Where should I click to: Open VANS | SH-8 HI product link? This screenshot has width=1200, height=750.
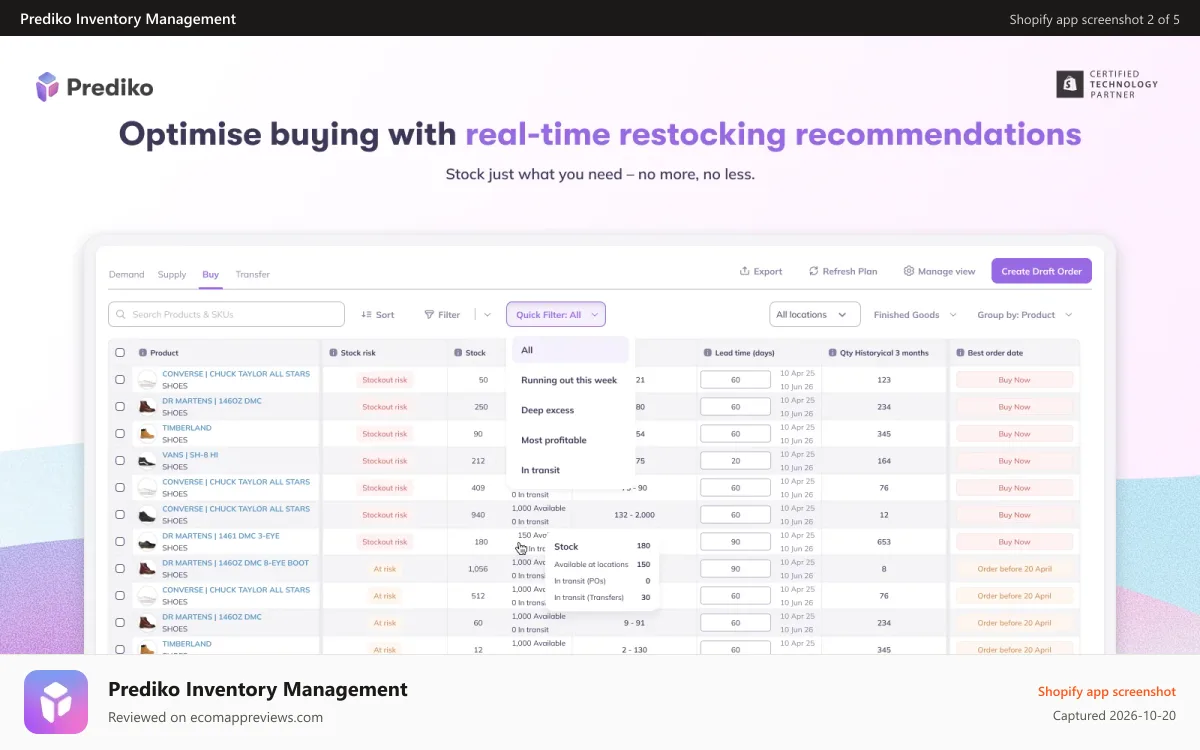tap(190, 455)
